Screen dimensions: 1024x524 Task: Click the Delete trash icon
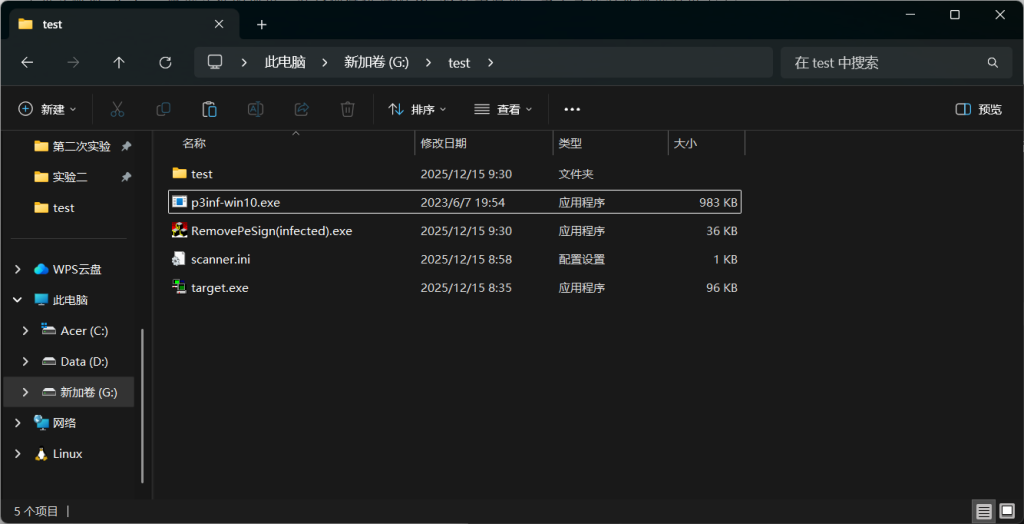click(x=347, y=109)
